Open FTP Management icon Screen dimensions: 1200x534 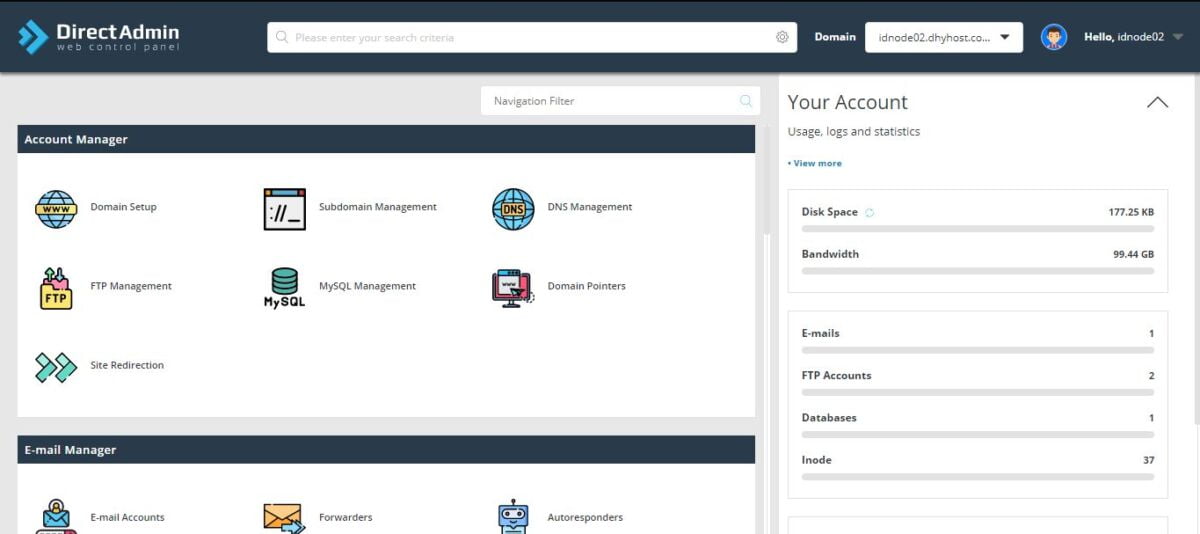coord(56,288)
